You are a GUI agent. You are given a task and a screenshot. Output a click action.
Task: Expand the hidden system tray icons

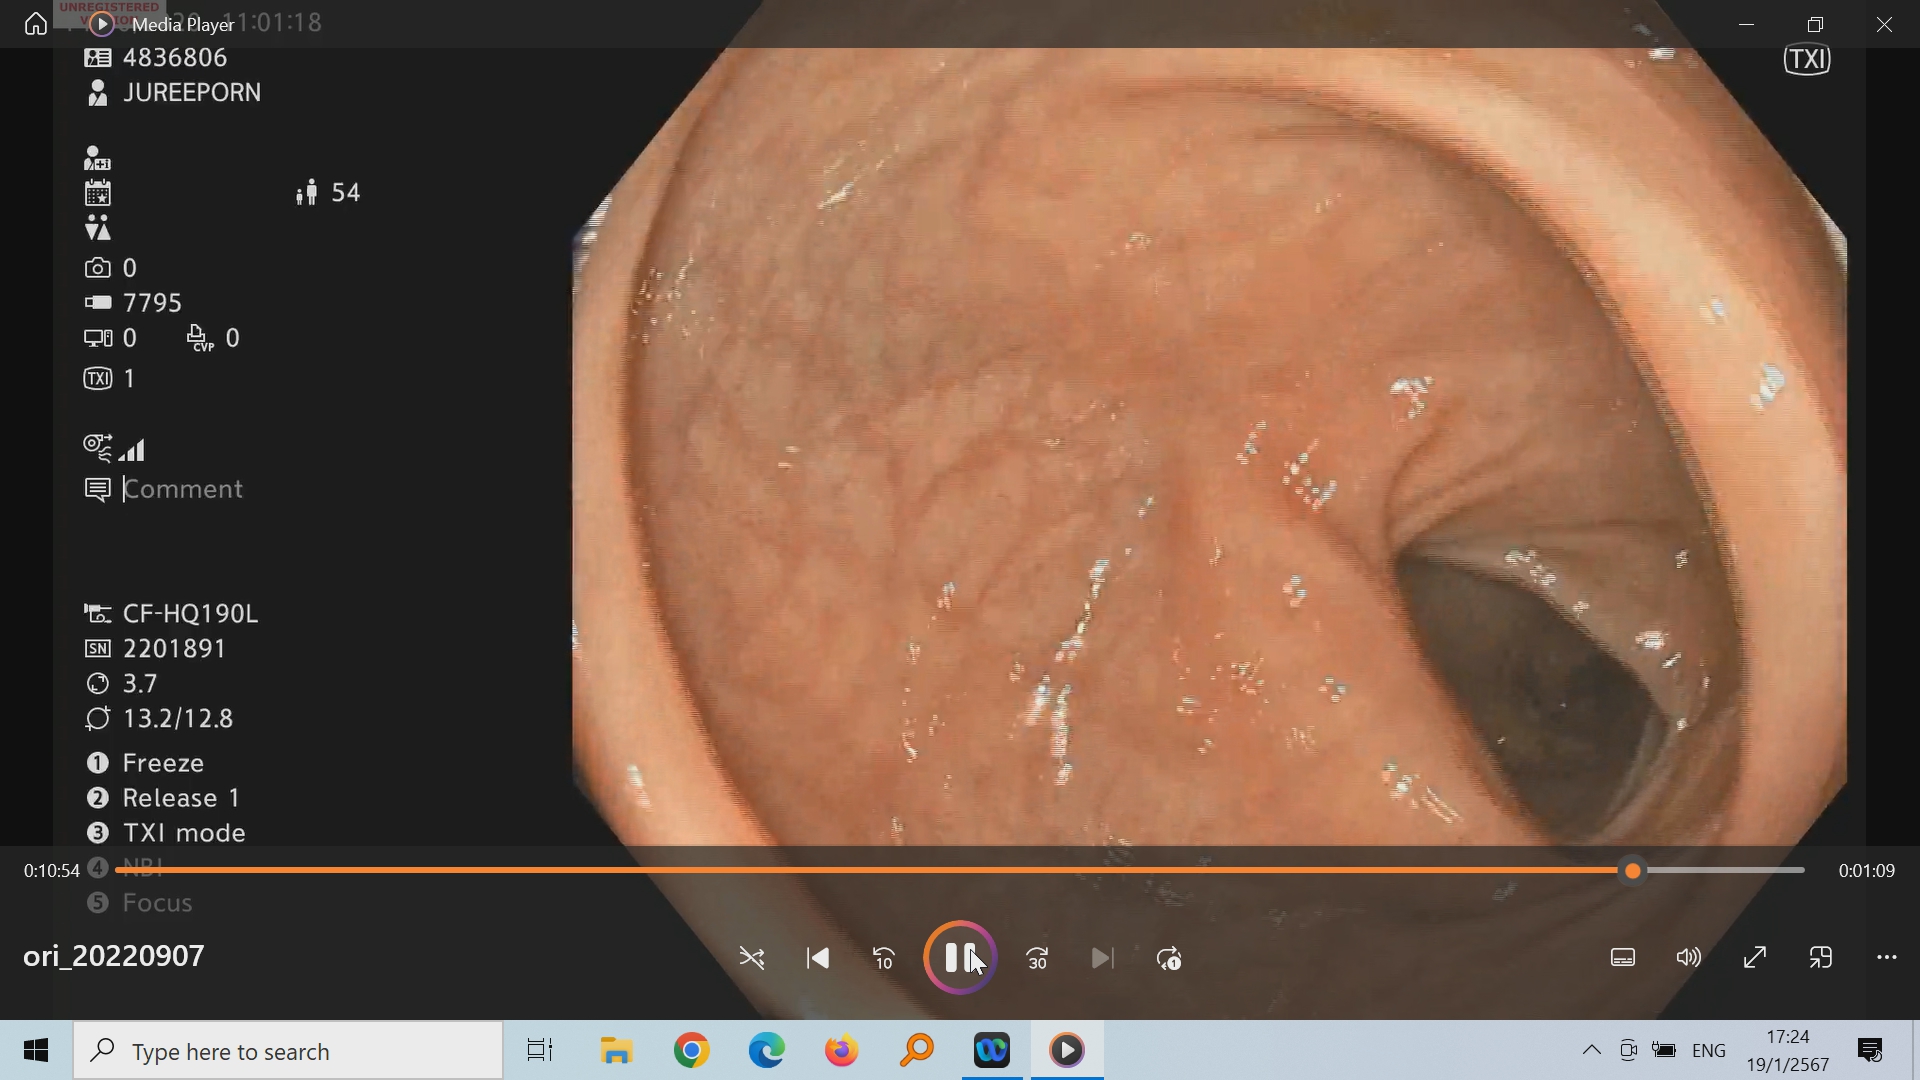(1591, 1051)
